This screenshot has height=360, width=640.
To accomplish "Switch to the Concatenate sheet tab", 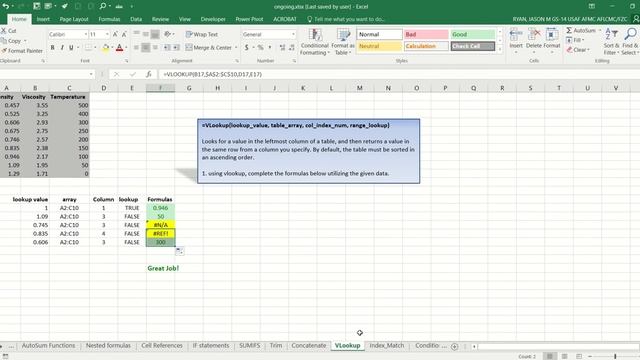I will [309, 346].
